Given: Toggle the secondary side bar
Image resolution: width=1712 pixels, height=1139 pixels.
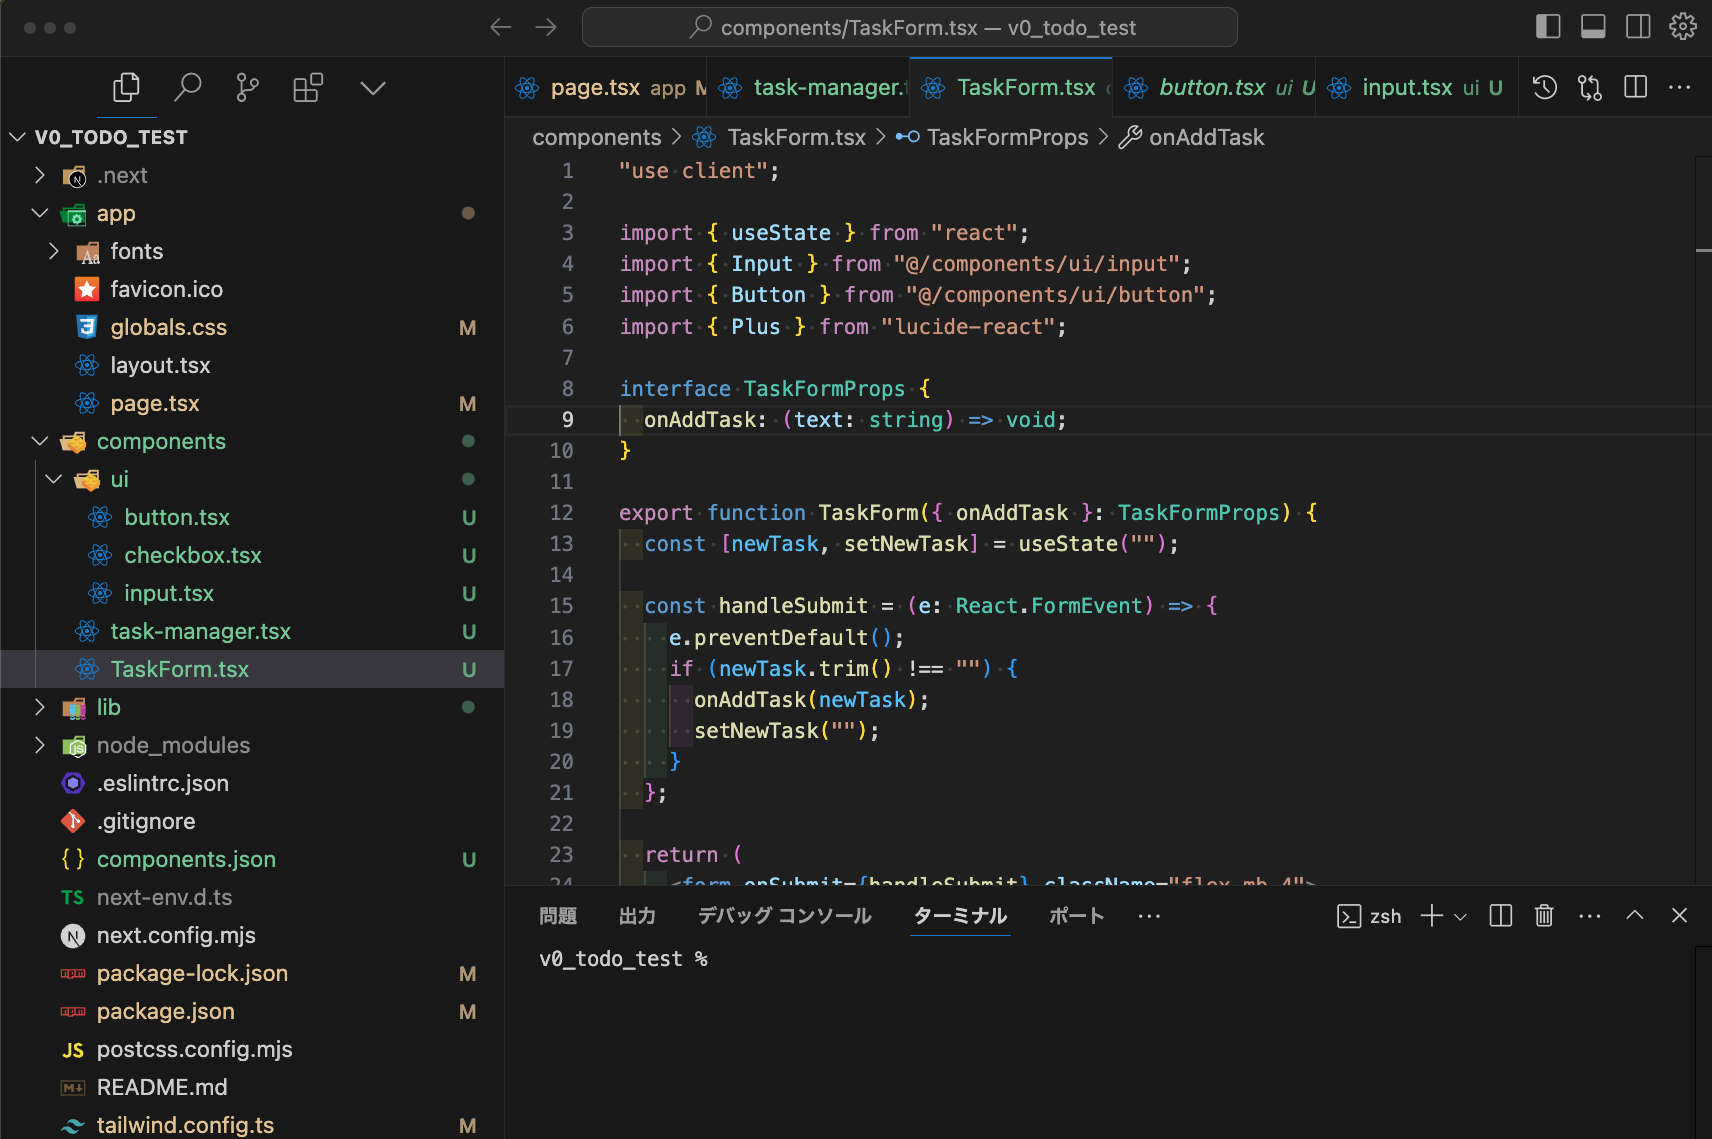Looking at the screenshot, I should click(x=1638, y=27).
